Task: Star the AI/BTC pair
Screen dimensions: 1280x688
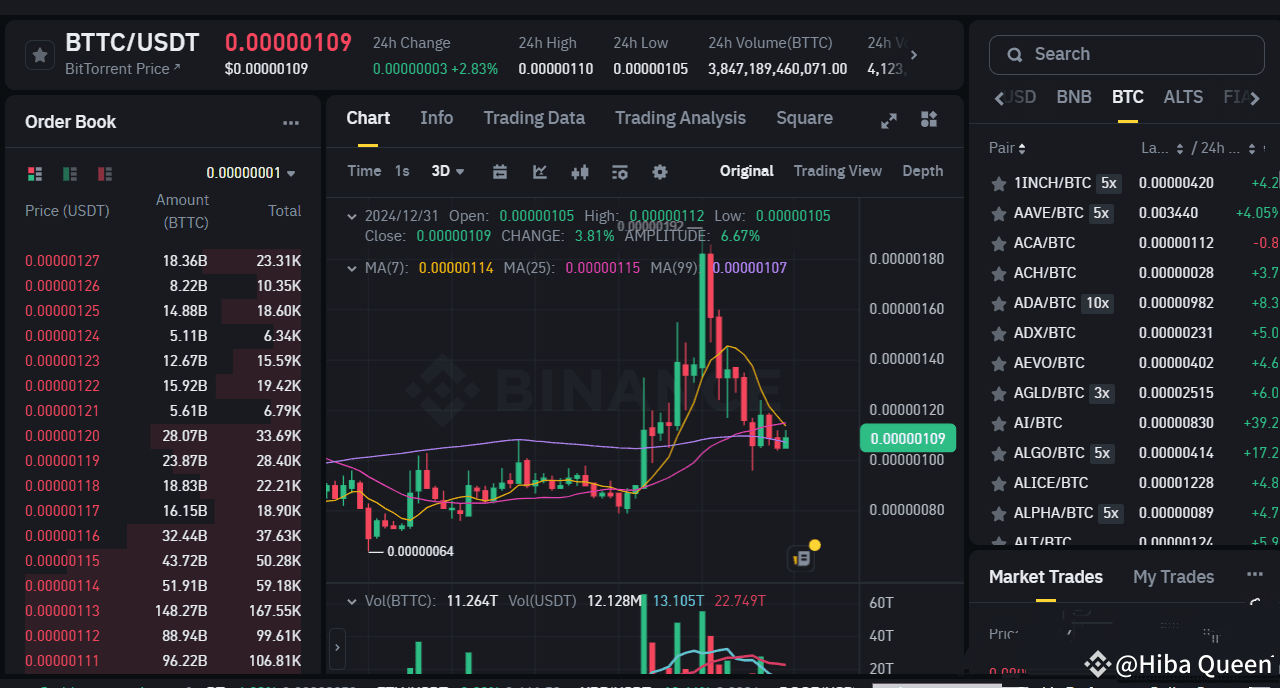Action: [998, 424]
